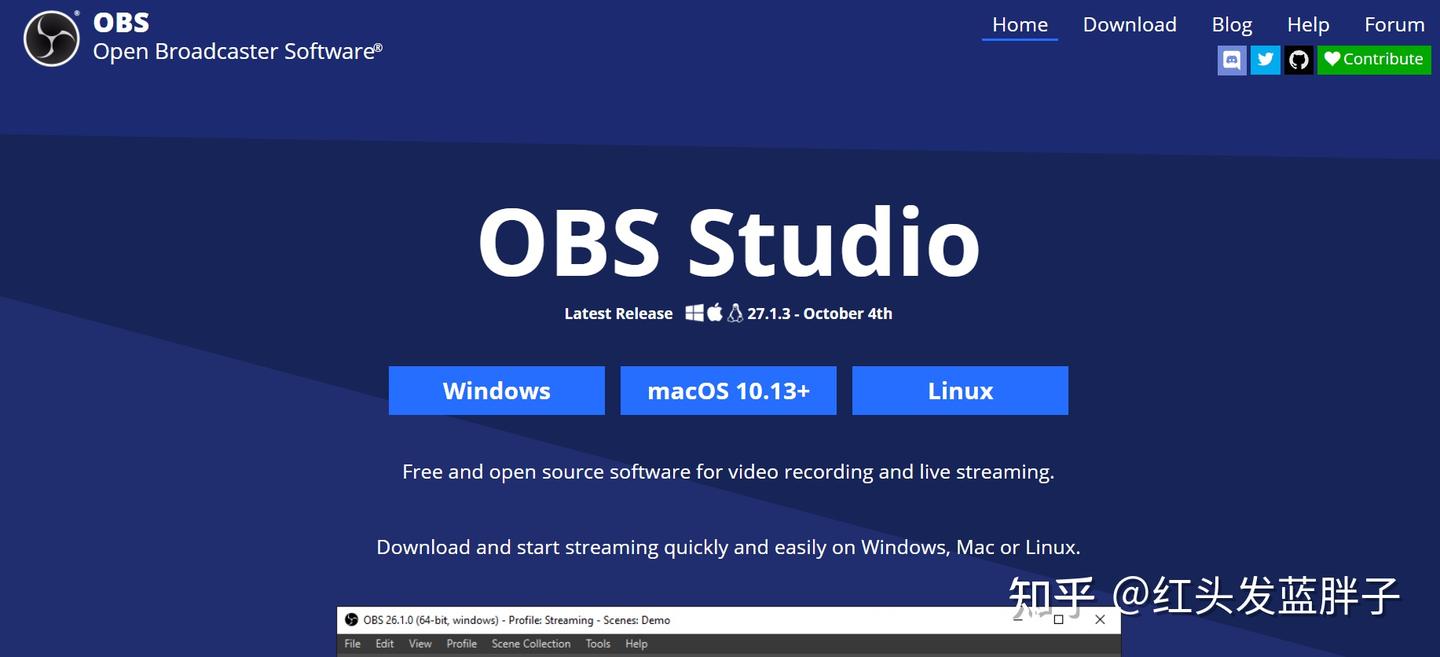
Task: Open the Discord icon link
Action: tap(1232, 60)
